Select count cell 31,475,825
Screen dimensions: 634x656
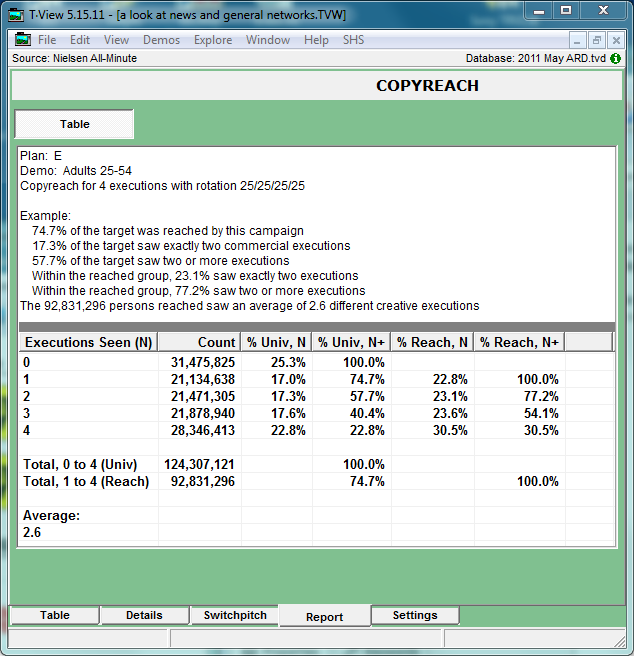[x=200, y=362]
